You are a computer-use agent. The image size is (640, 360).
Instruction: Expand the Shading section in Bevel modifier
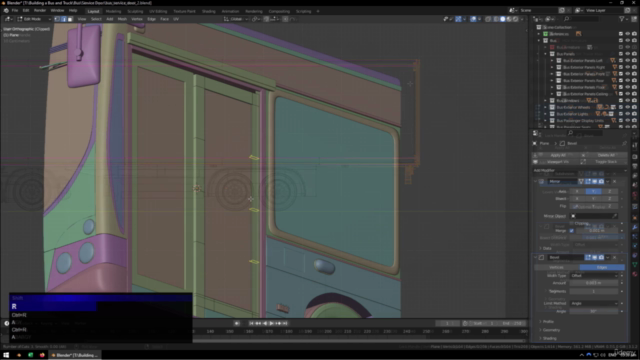tap(549, 338)
